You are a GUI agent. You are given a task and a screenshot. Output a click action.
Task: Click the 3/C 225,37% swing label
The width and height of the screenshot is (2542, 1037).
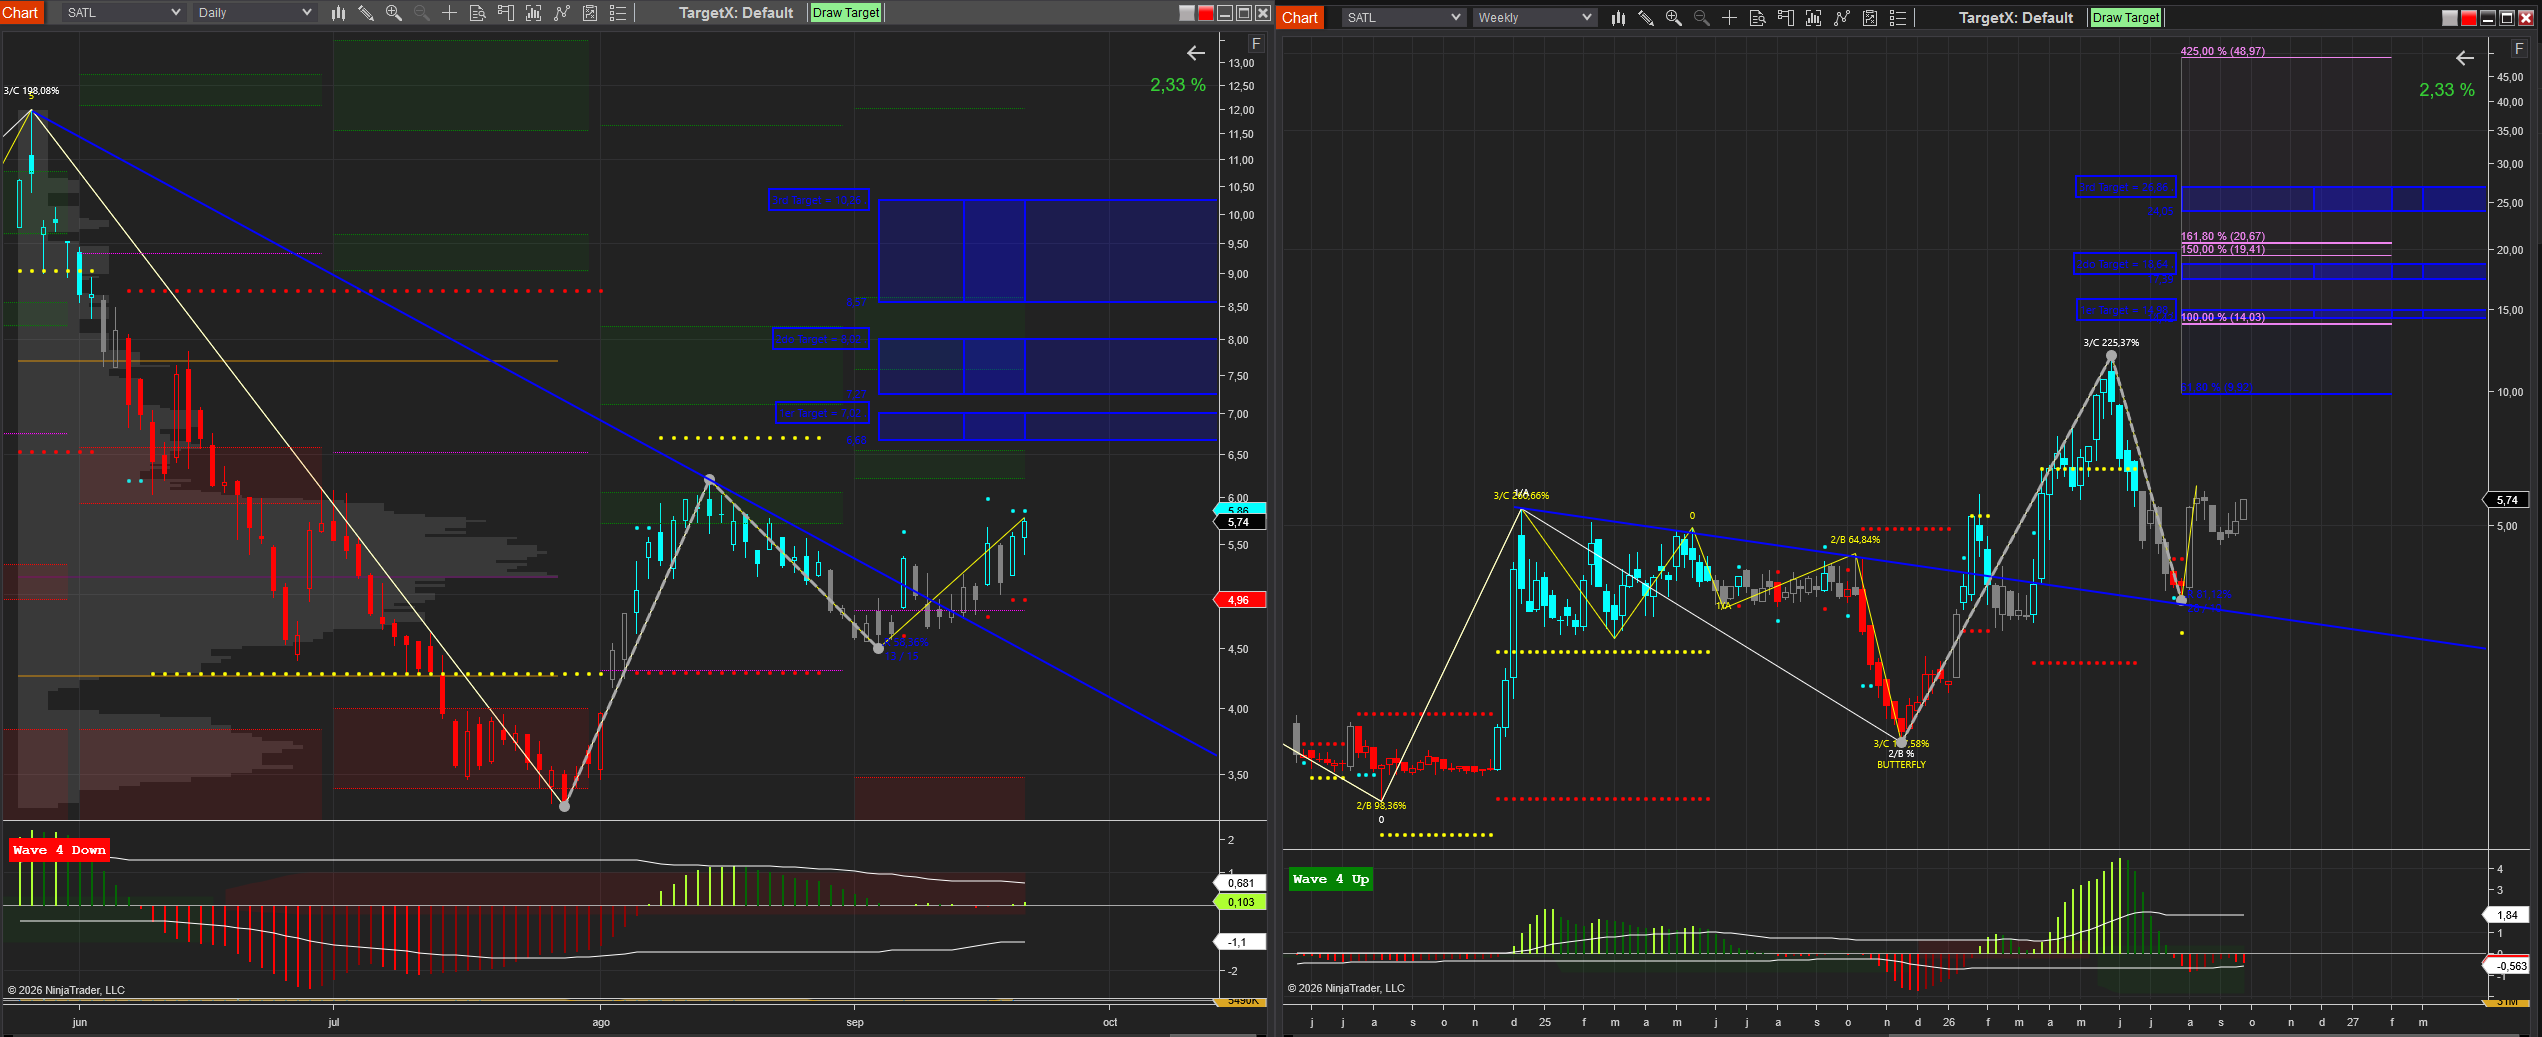coord(2111,343)
